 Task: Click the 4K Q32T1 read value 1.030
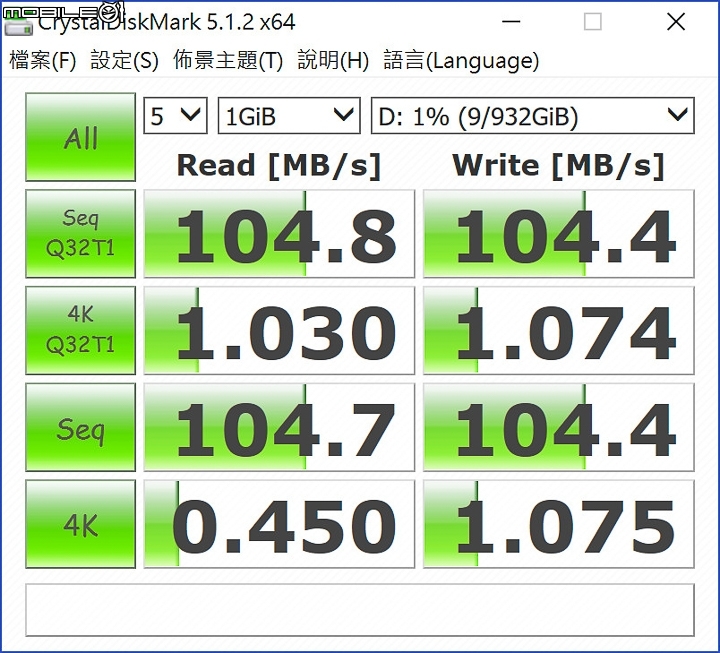(279, 331)
